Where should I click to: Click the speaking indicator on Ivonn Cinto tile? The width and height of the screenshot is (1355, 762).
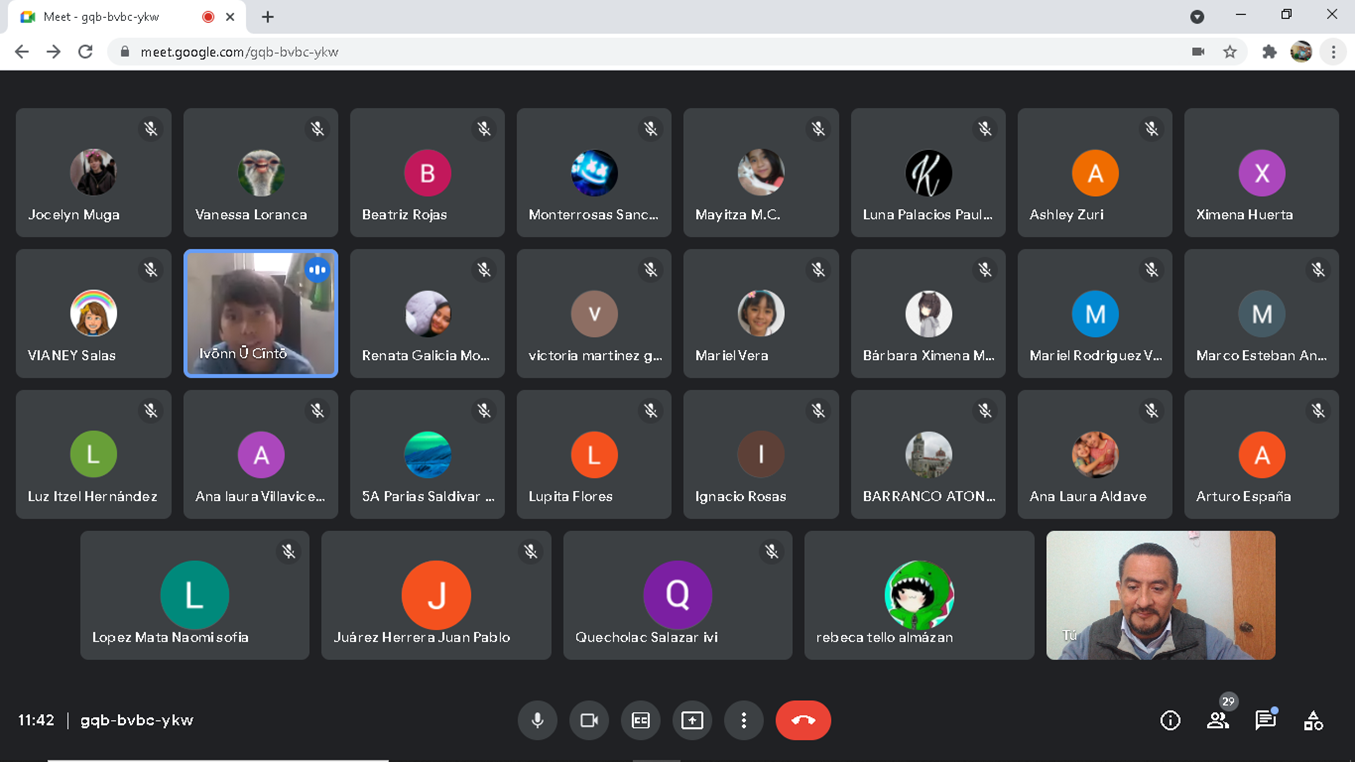coord(317,270)
